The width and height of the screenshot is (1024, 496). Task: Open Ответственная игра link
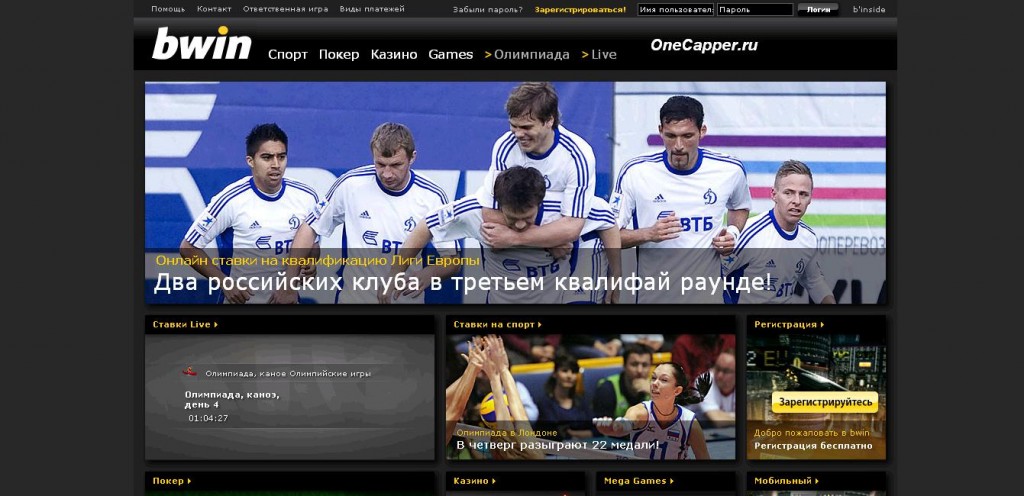285,9
